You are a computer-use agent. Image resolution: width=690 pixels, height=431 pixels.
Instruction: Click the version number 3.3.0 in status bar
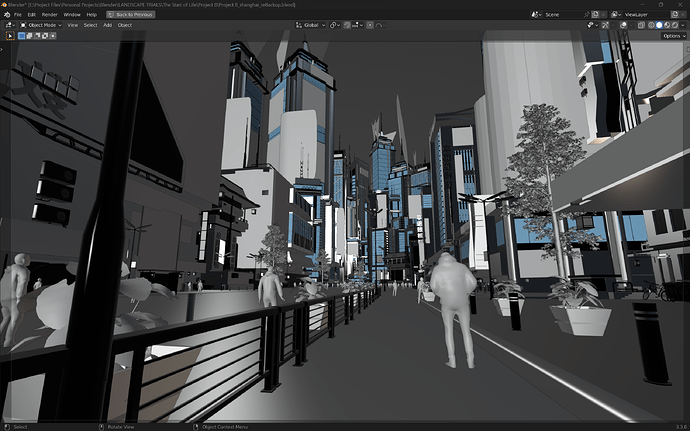click(682, 427)
